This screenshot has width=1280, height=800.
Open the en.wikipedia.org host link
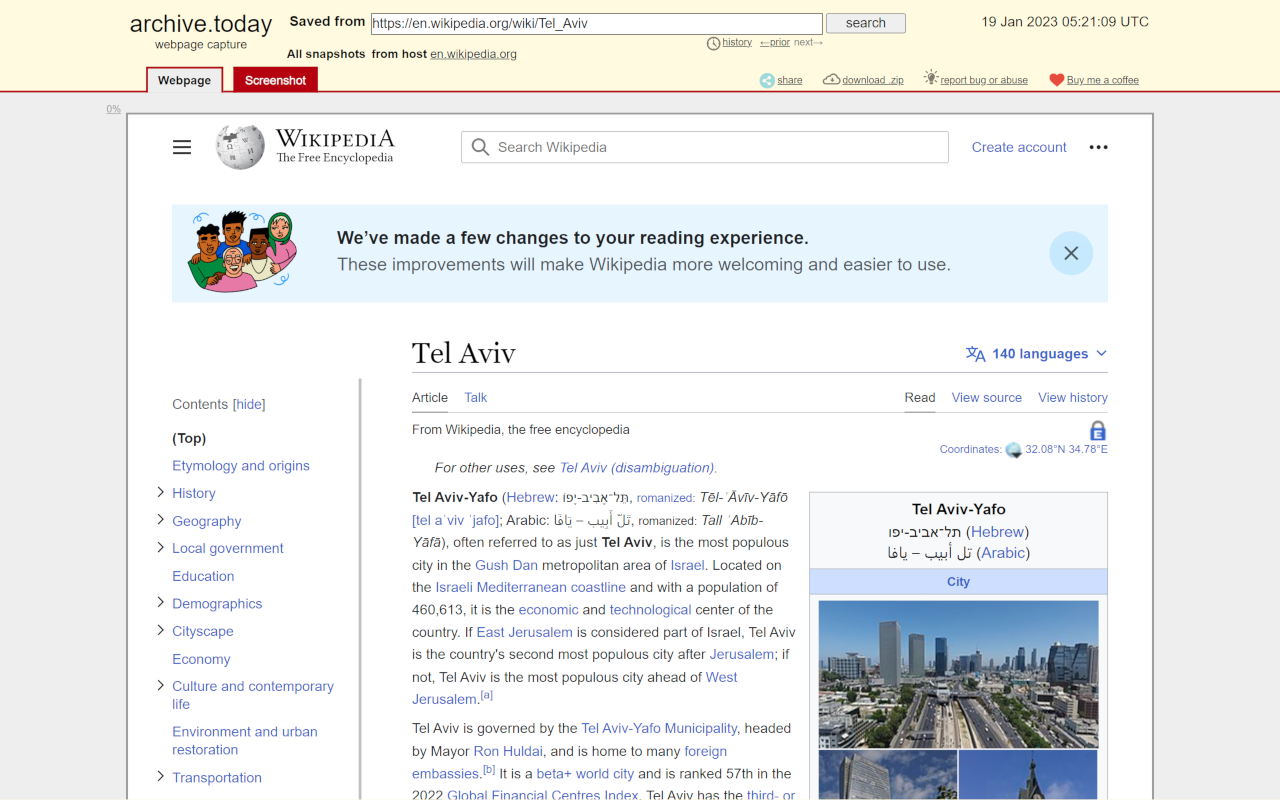click(473, 54)
